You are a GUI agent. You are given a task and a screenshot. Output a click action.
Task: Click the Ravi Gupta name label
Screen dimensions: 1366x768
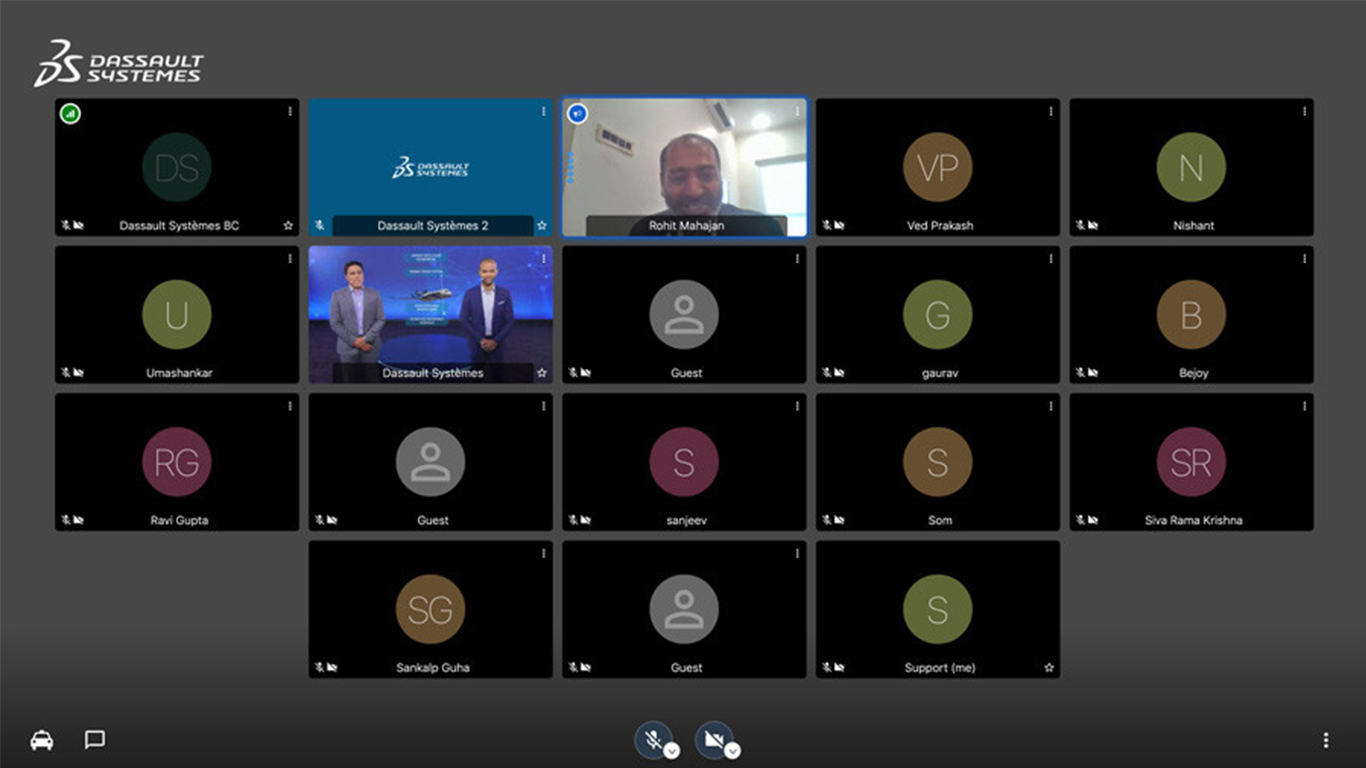pyautogui.click(x=179, y=520)
